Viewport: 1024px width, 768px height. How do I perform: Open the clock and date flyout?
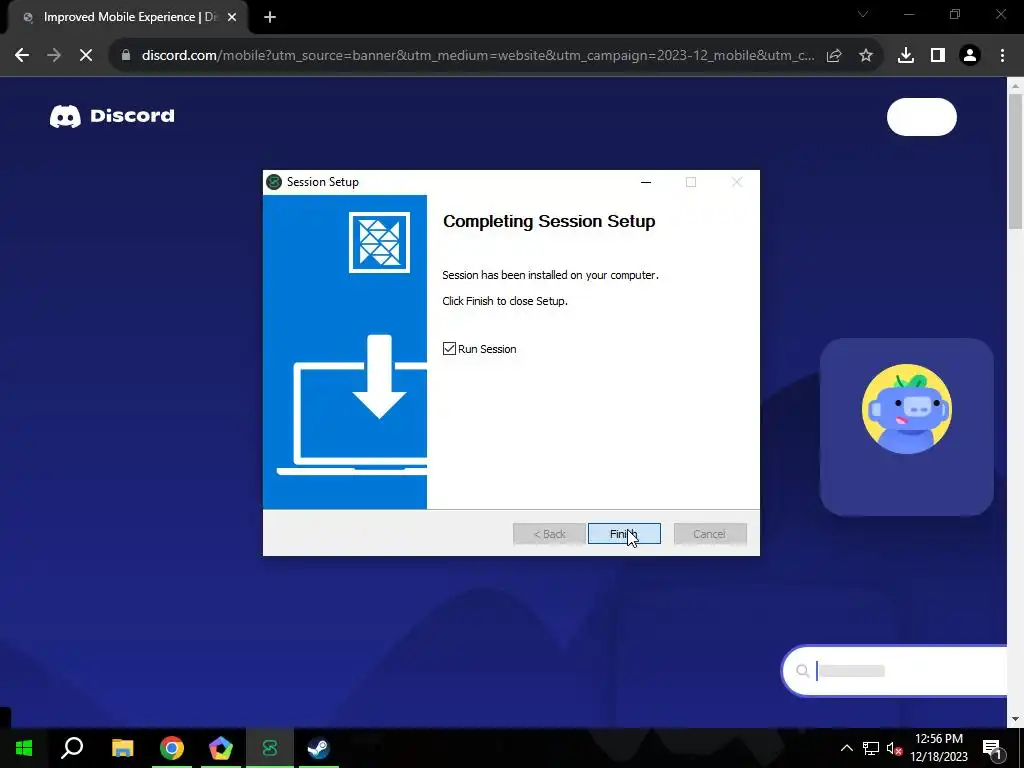tap(938, 748)
